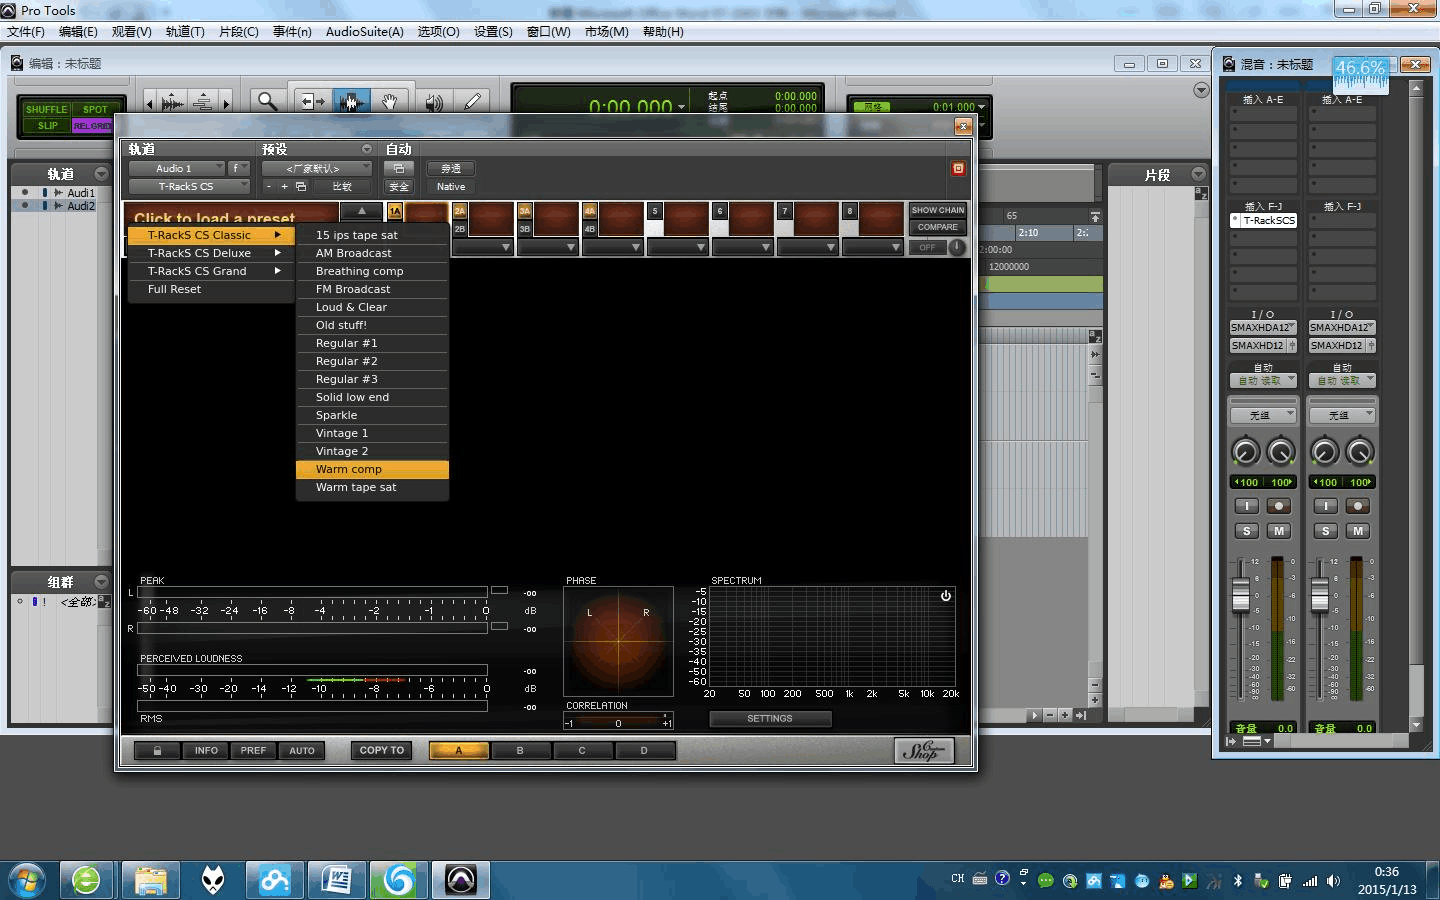1440x900 pixels.
Task: Select preset slot B
Action: coord(520,751)
